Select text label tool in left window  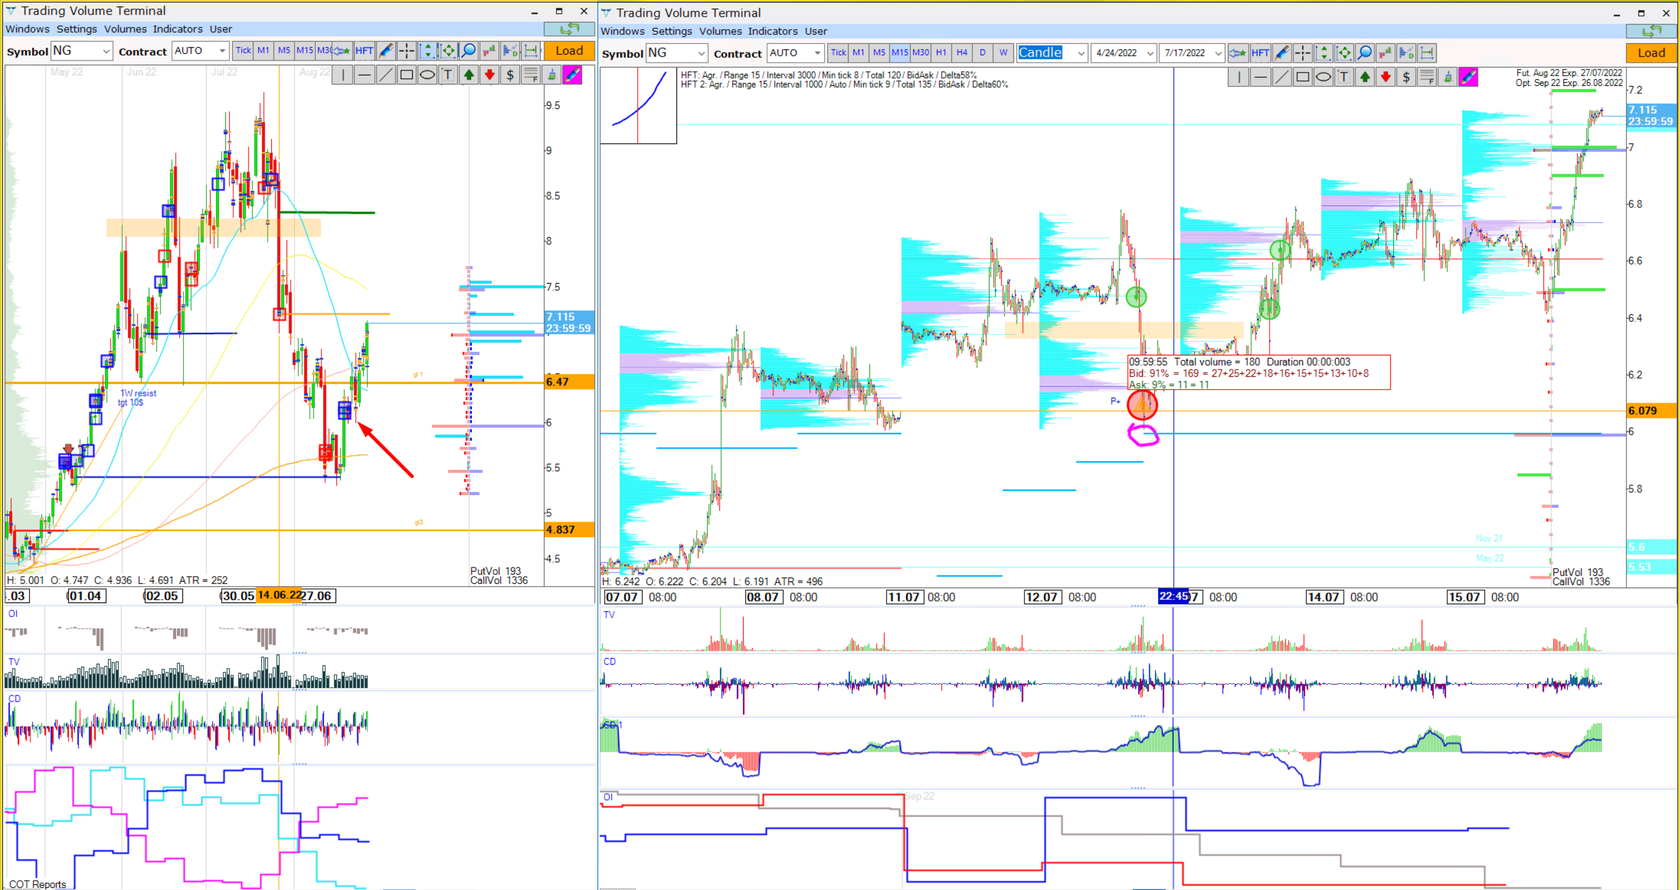[448, 75]
